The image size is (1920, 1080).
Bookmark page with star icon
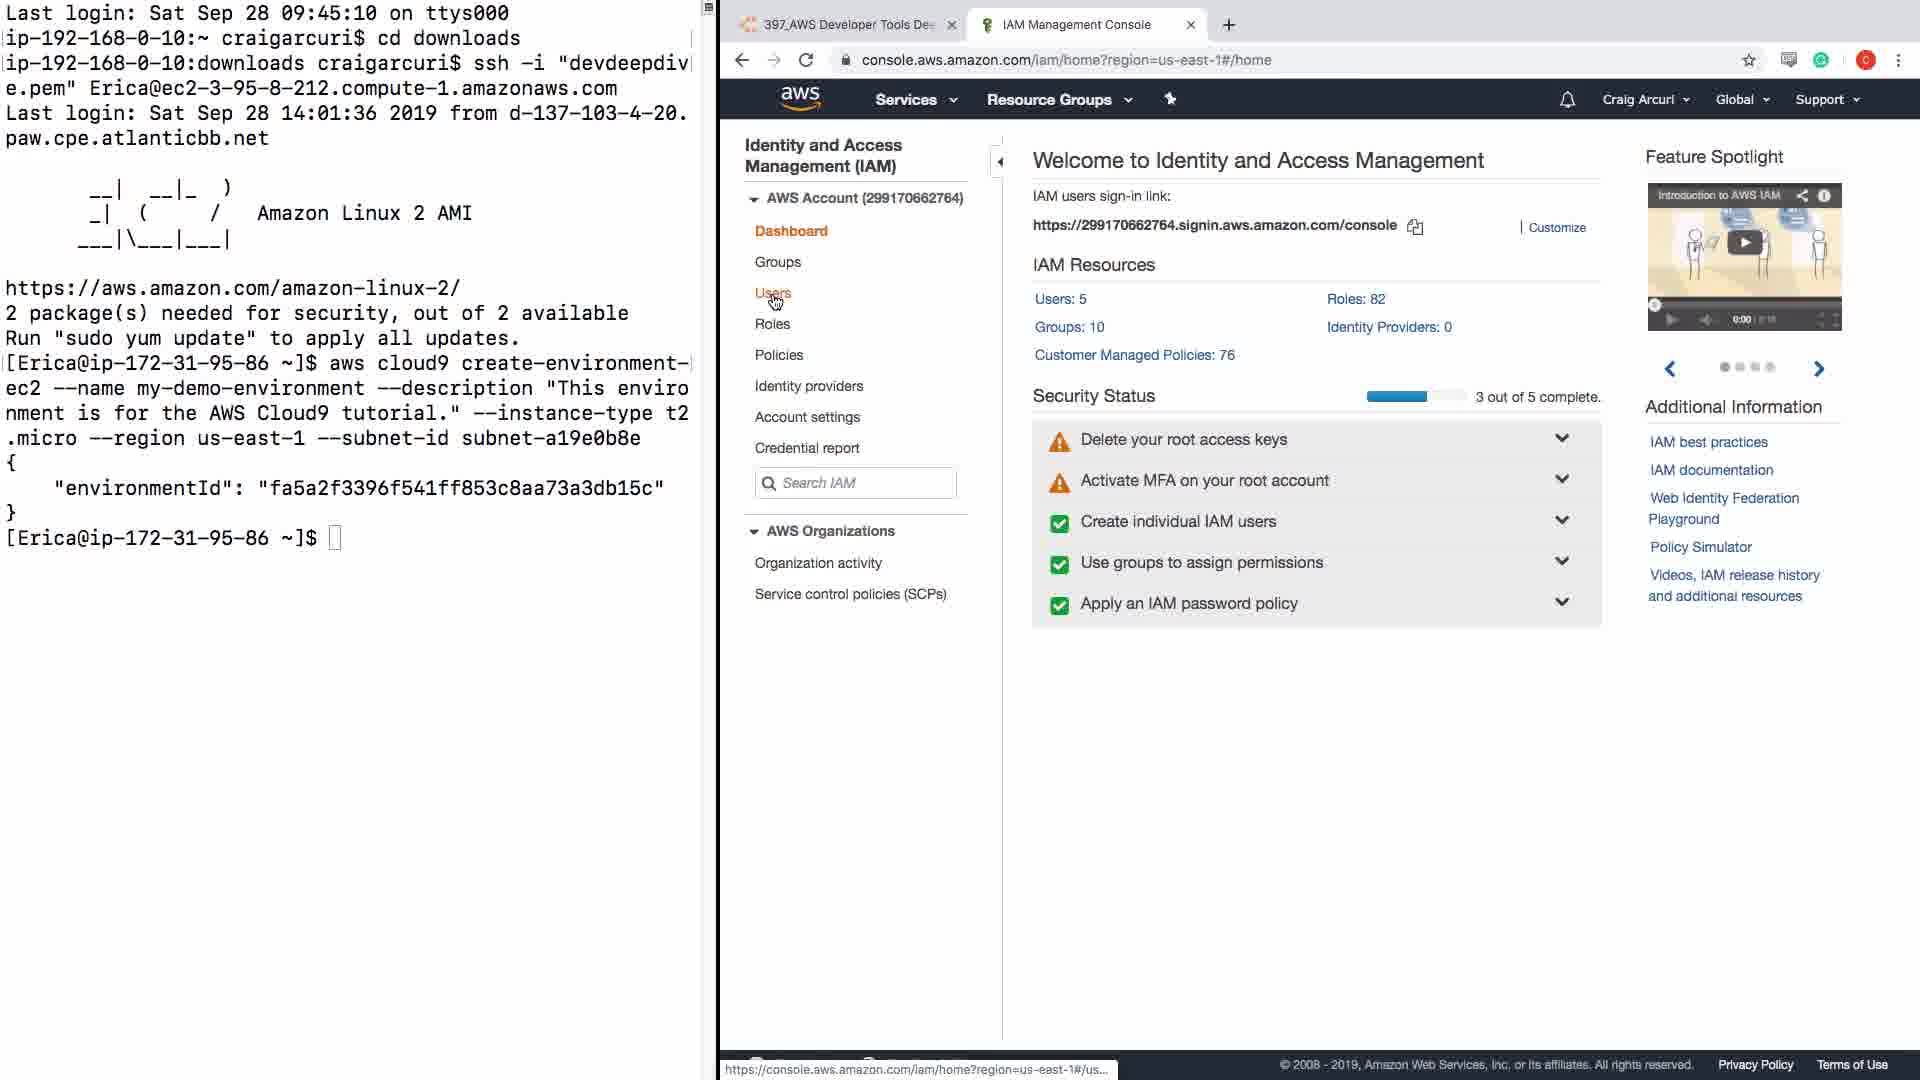[1748, 60]
